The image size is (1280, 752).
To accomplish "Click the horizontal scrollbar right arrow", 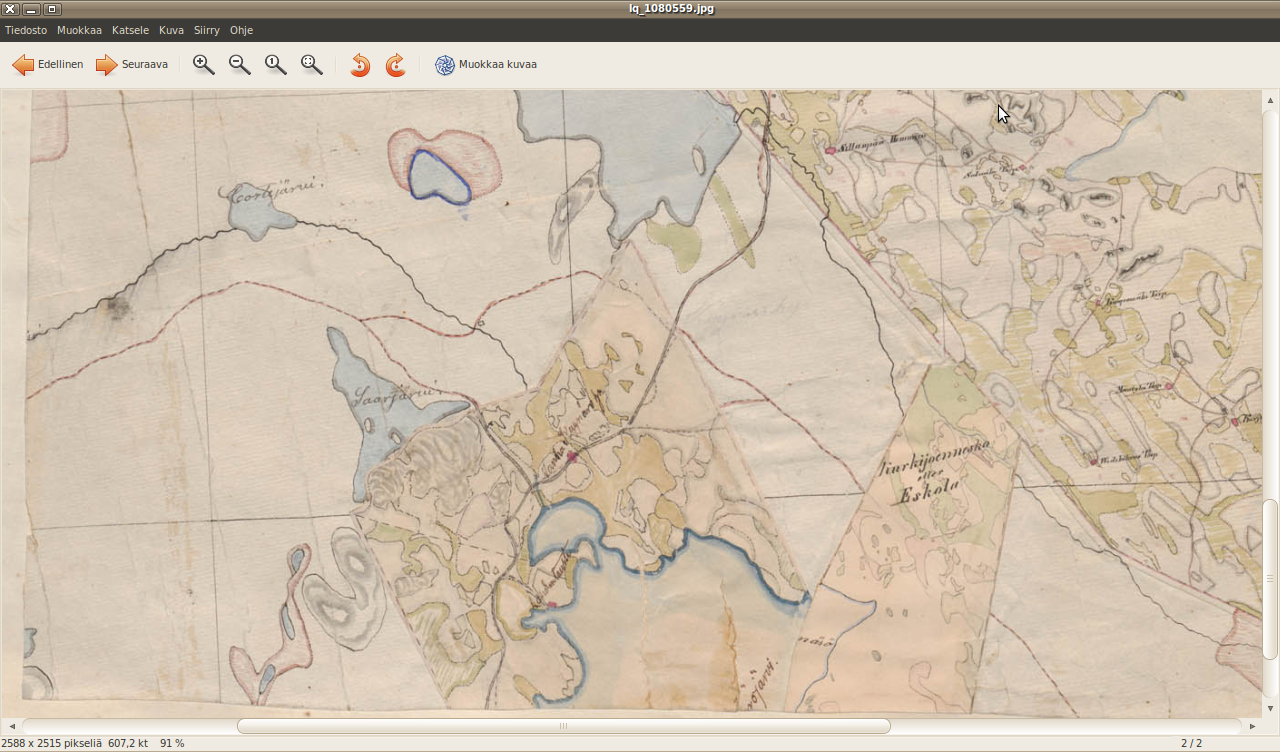I will (x=1252, y=726).
